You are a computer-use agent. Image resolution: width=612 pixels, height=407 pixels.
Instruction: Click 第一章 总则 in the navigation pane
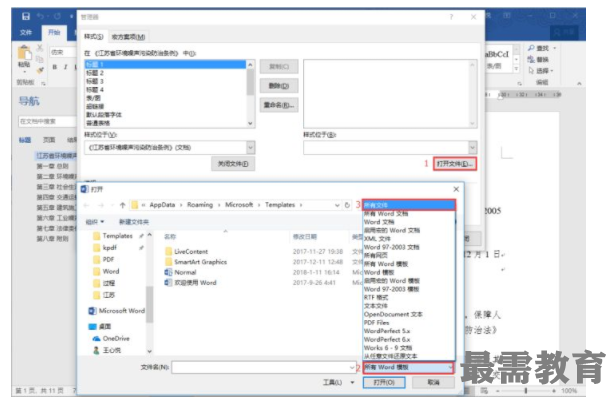click(52, 166)
